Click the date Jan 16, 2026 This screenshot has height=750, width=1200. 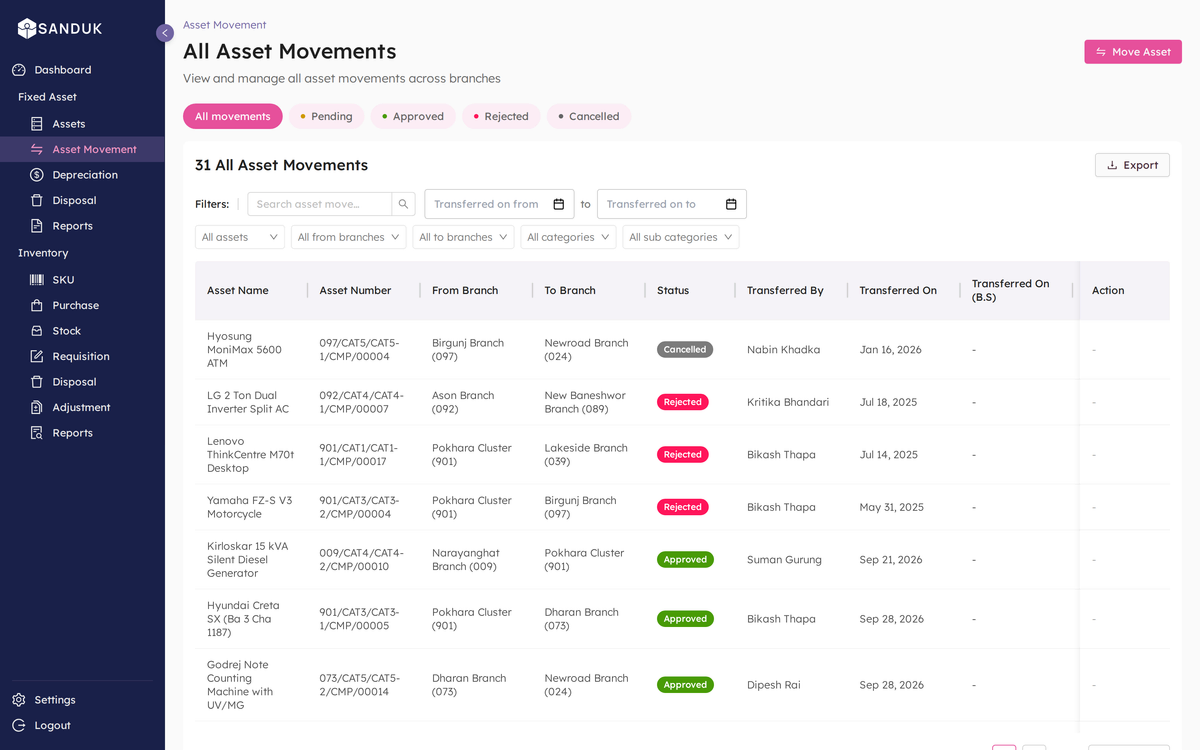pyautogui.click(x=891, y=350)
